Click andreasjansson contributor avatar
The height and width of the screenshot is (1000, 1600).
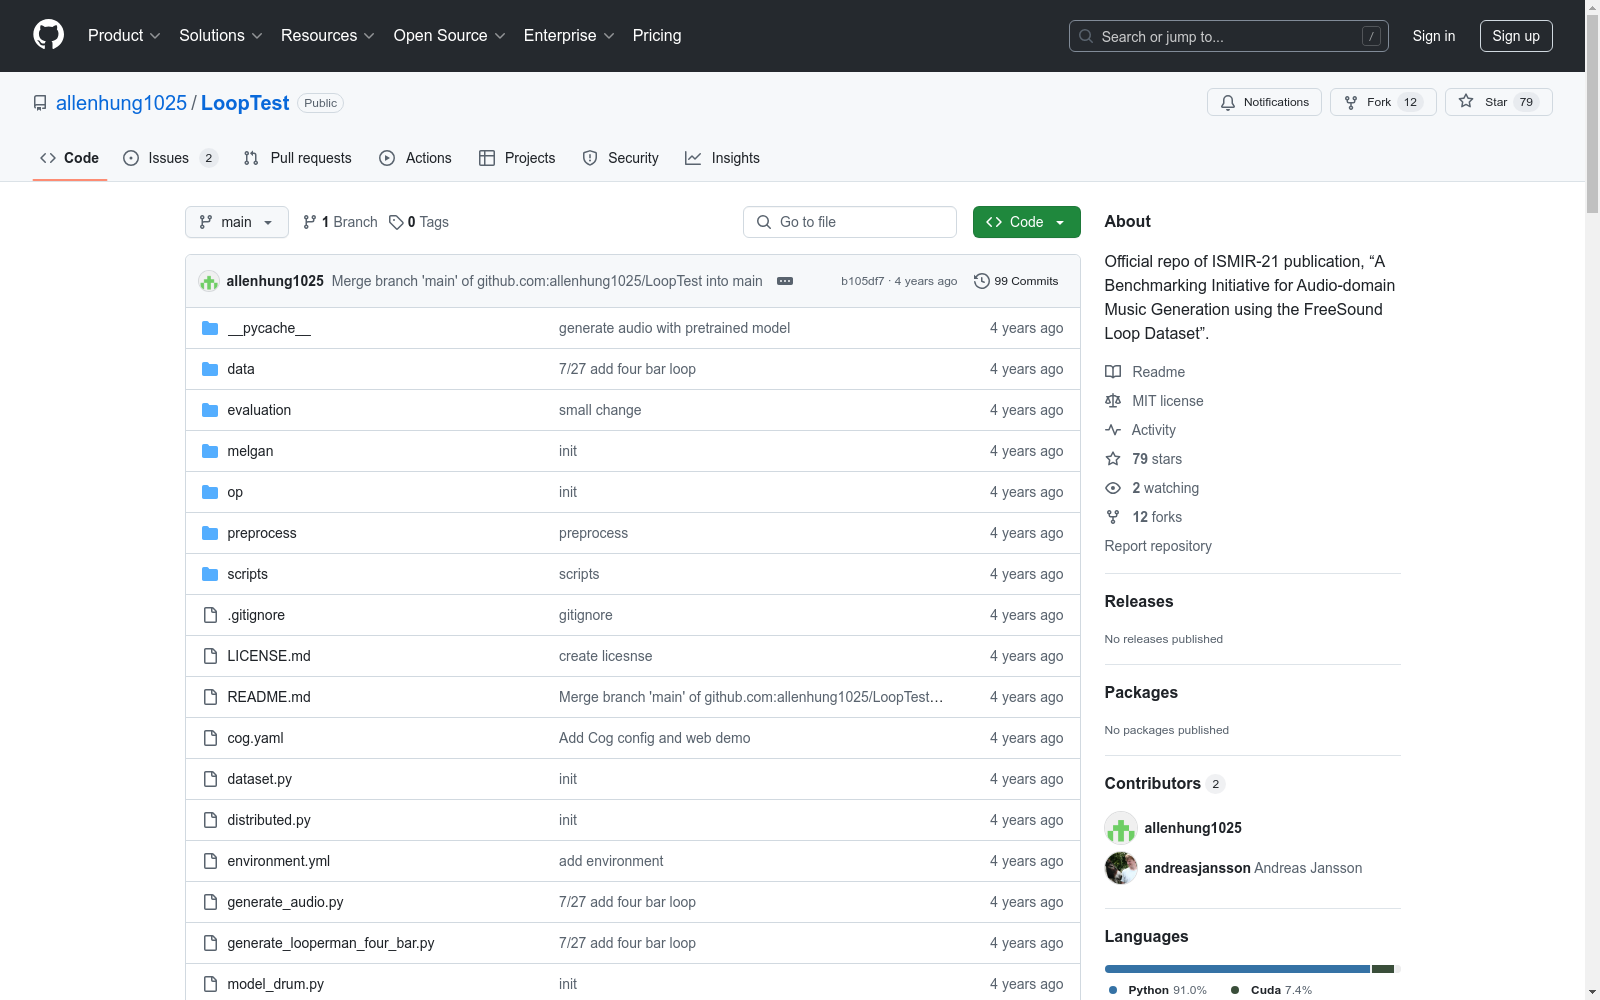click(x=1121, y=868)
